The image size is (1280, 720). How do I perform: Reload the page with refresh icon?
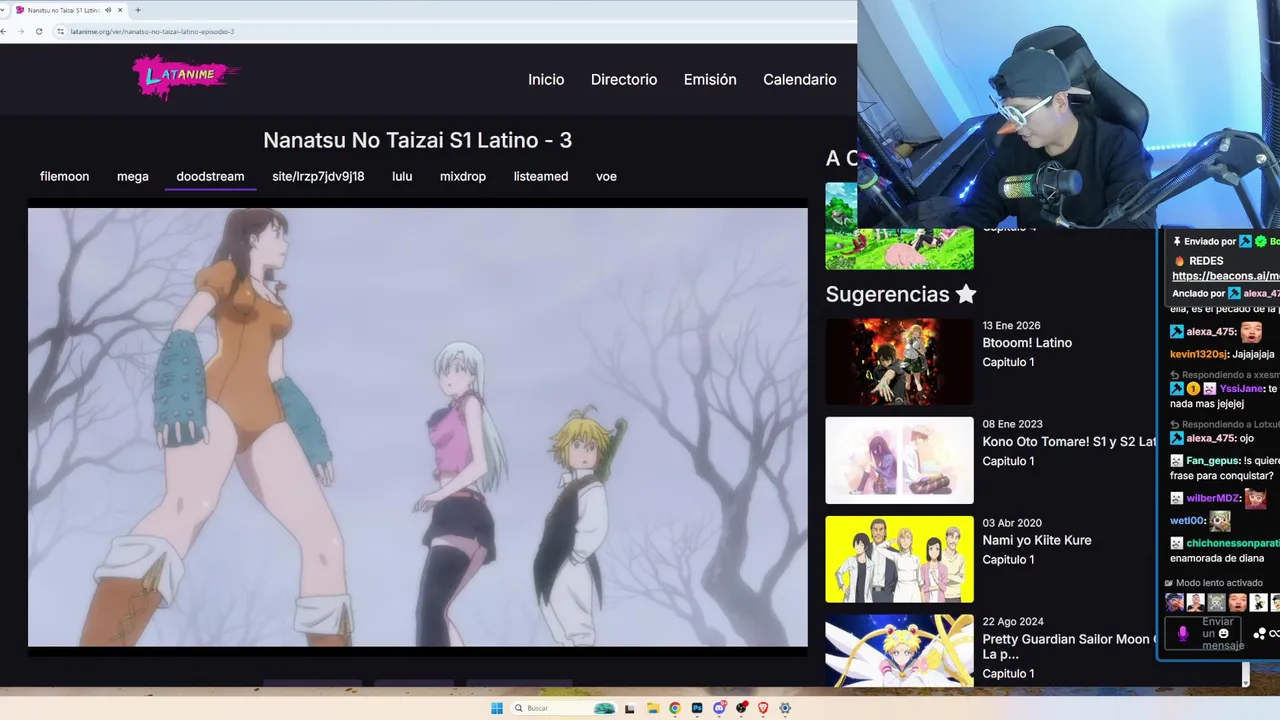click(39, 31)
